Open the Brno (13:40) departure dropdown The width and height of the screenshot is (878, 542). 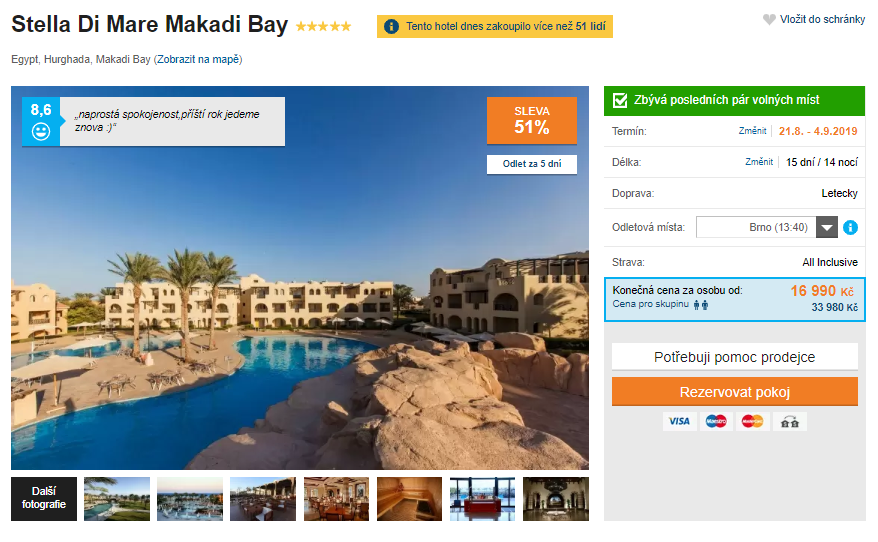pos(756,227)
